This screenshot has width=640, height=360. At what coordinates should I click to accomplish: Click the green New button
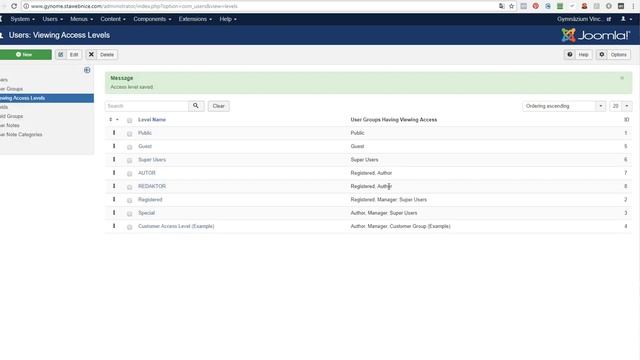click(x=25, y=55)
